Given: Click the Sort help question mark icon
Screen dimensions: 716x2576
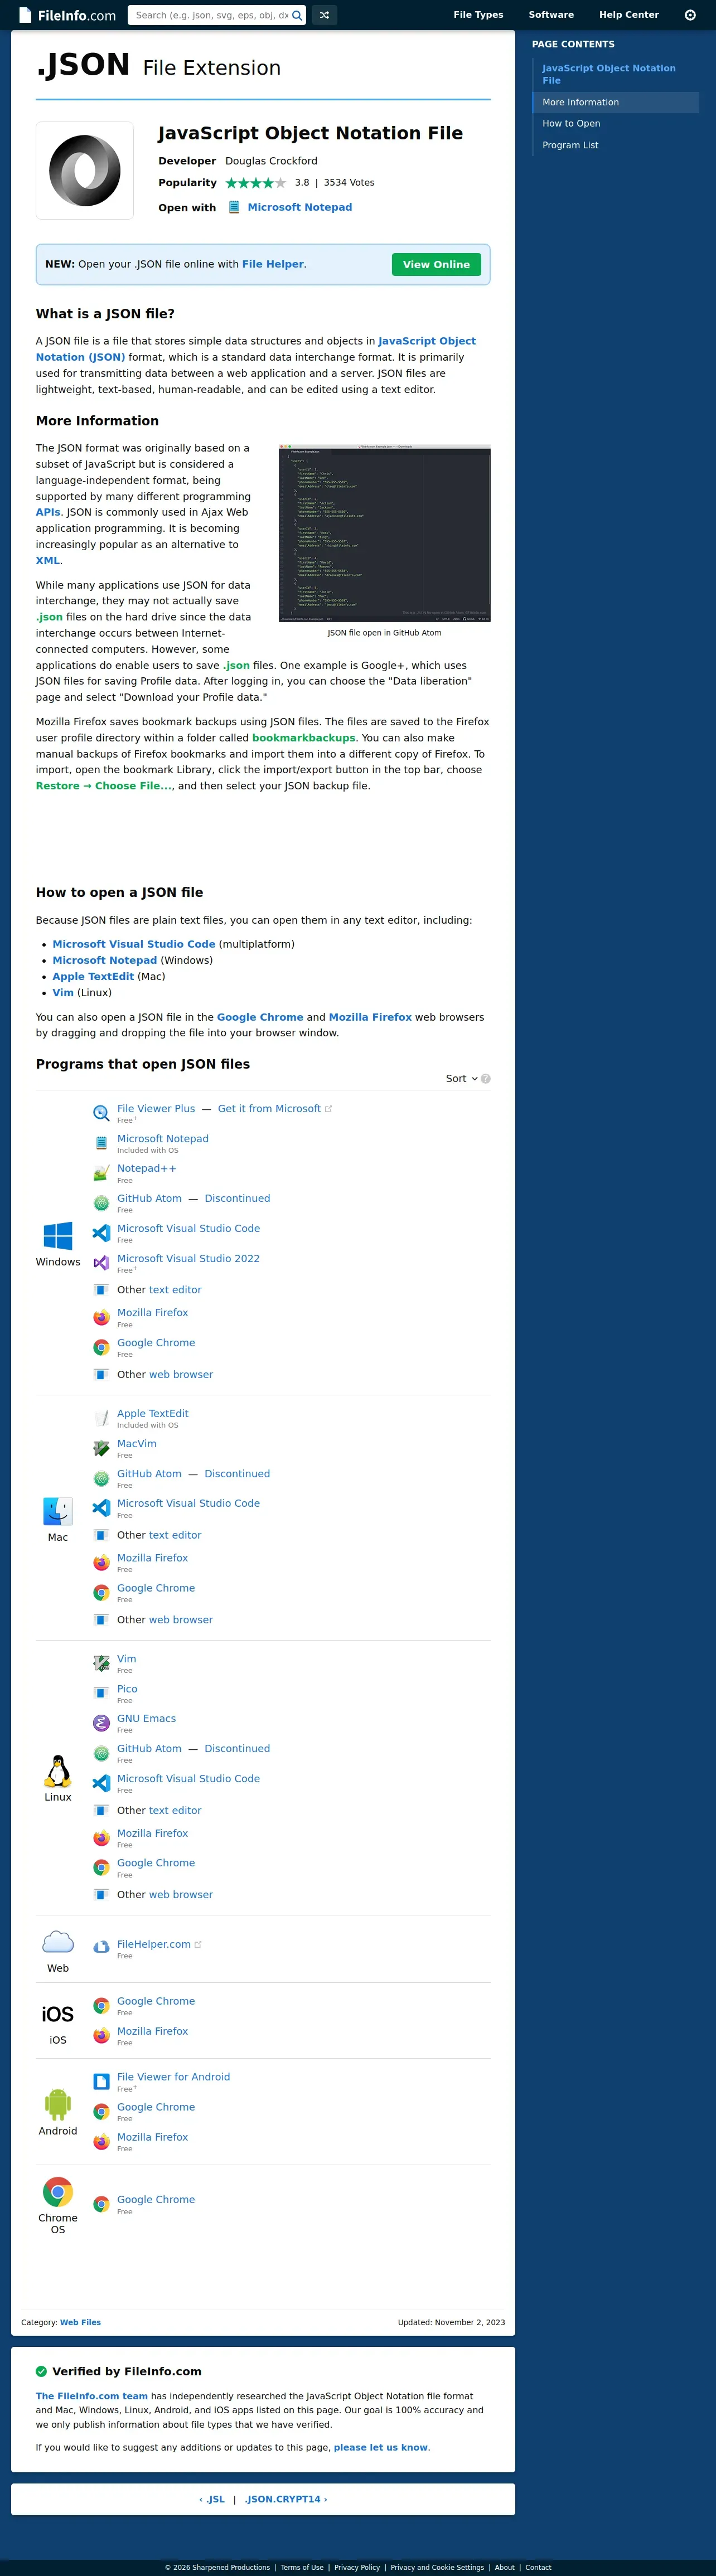Looking at the screenshot, I should (x=486, y=1079).
